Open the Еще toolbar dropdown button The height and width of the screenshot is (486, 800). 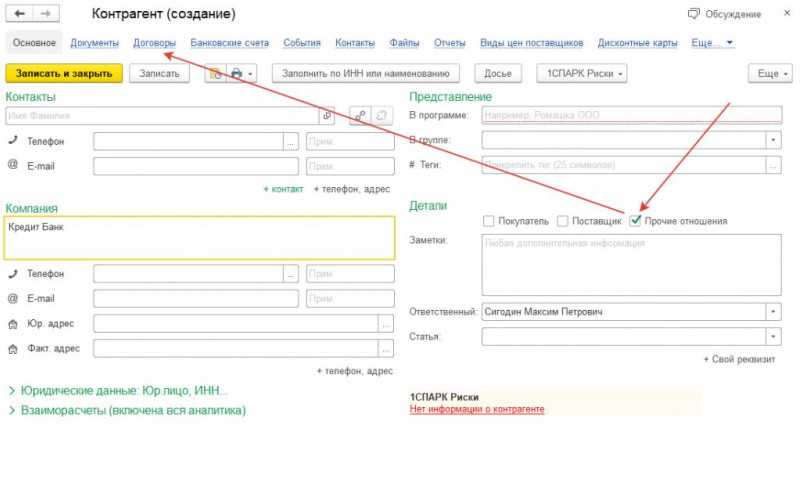pyautogui.click(x=770, y=74)
